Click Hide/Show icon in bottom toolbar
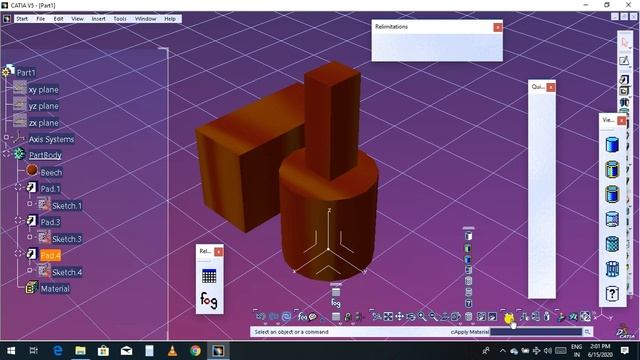The width and height of the screenshot is (640, 360). click(482, 316)
